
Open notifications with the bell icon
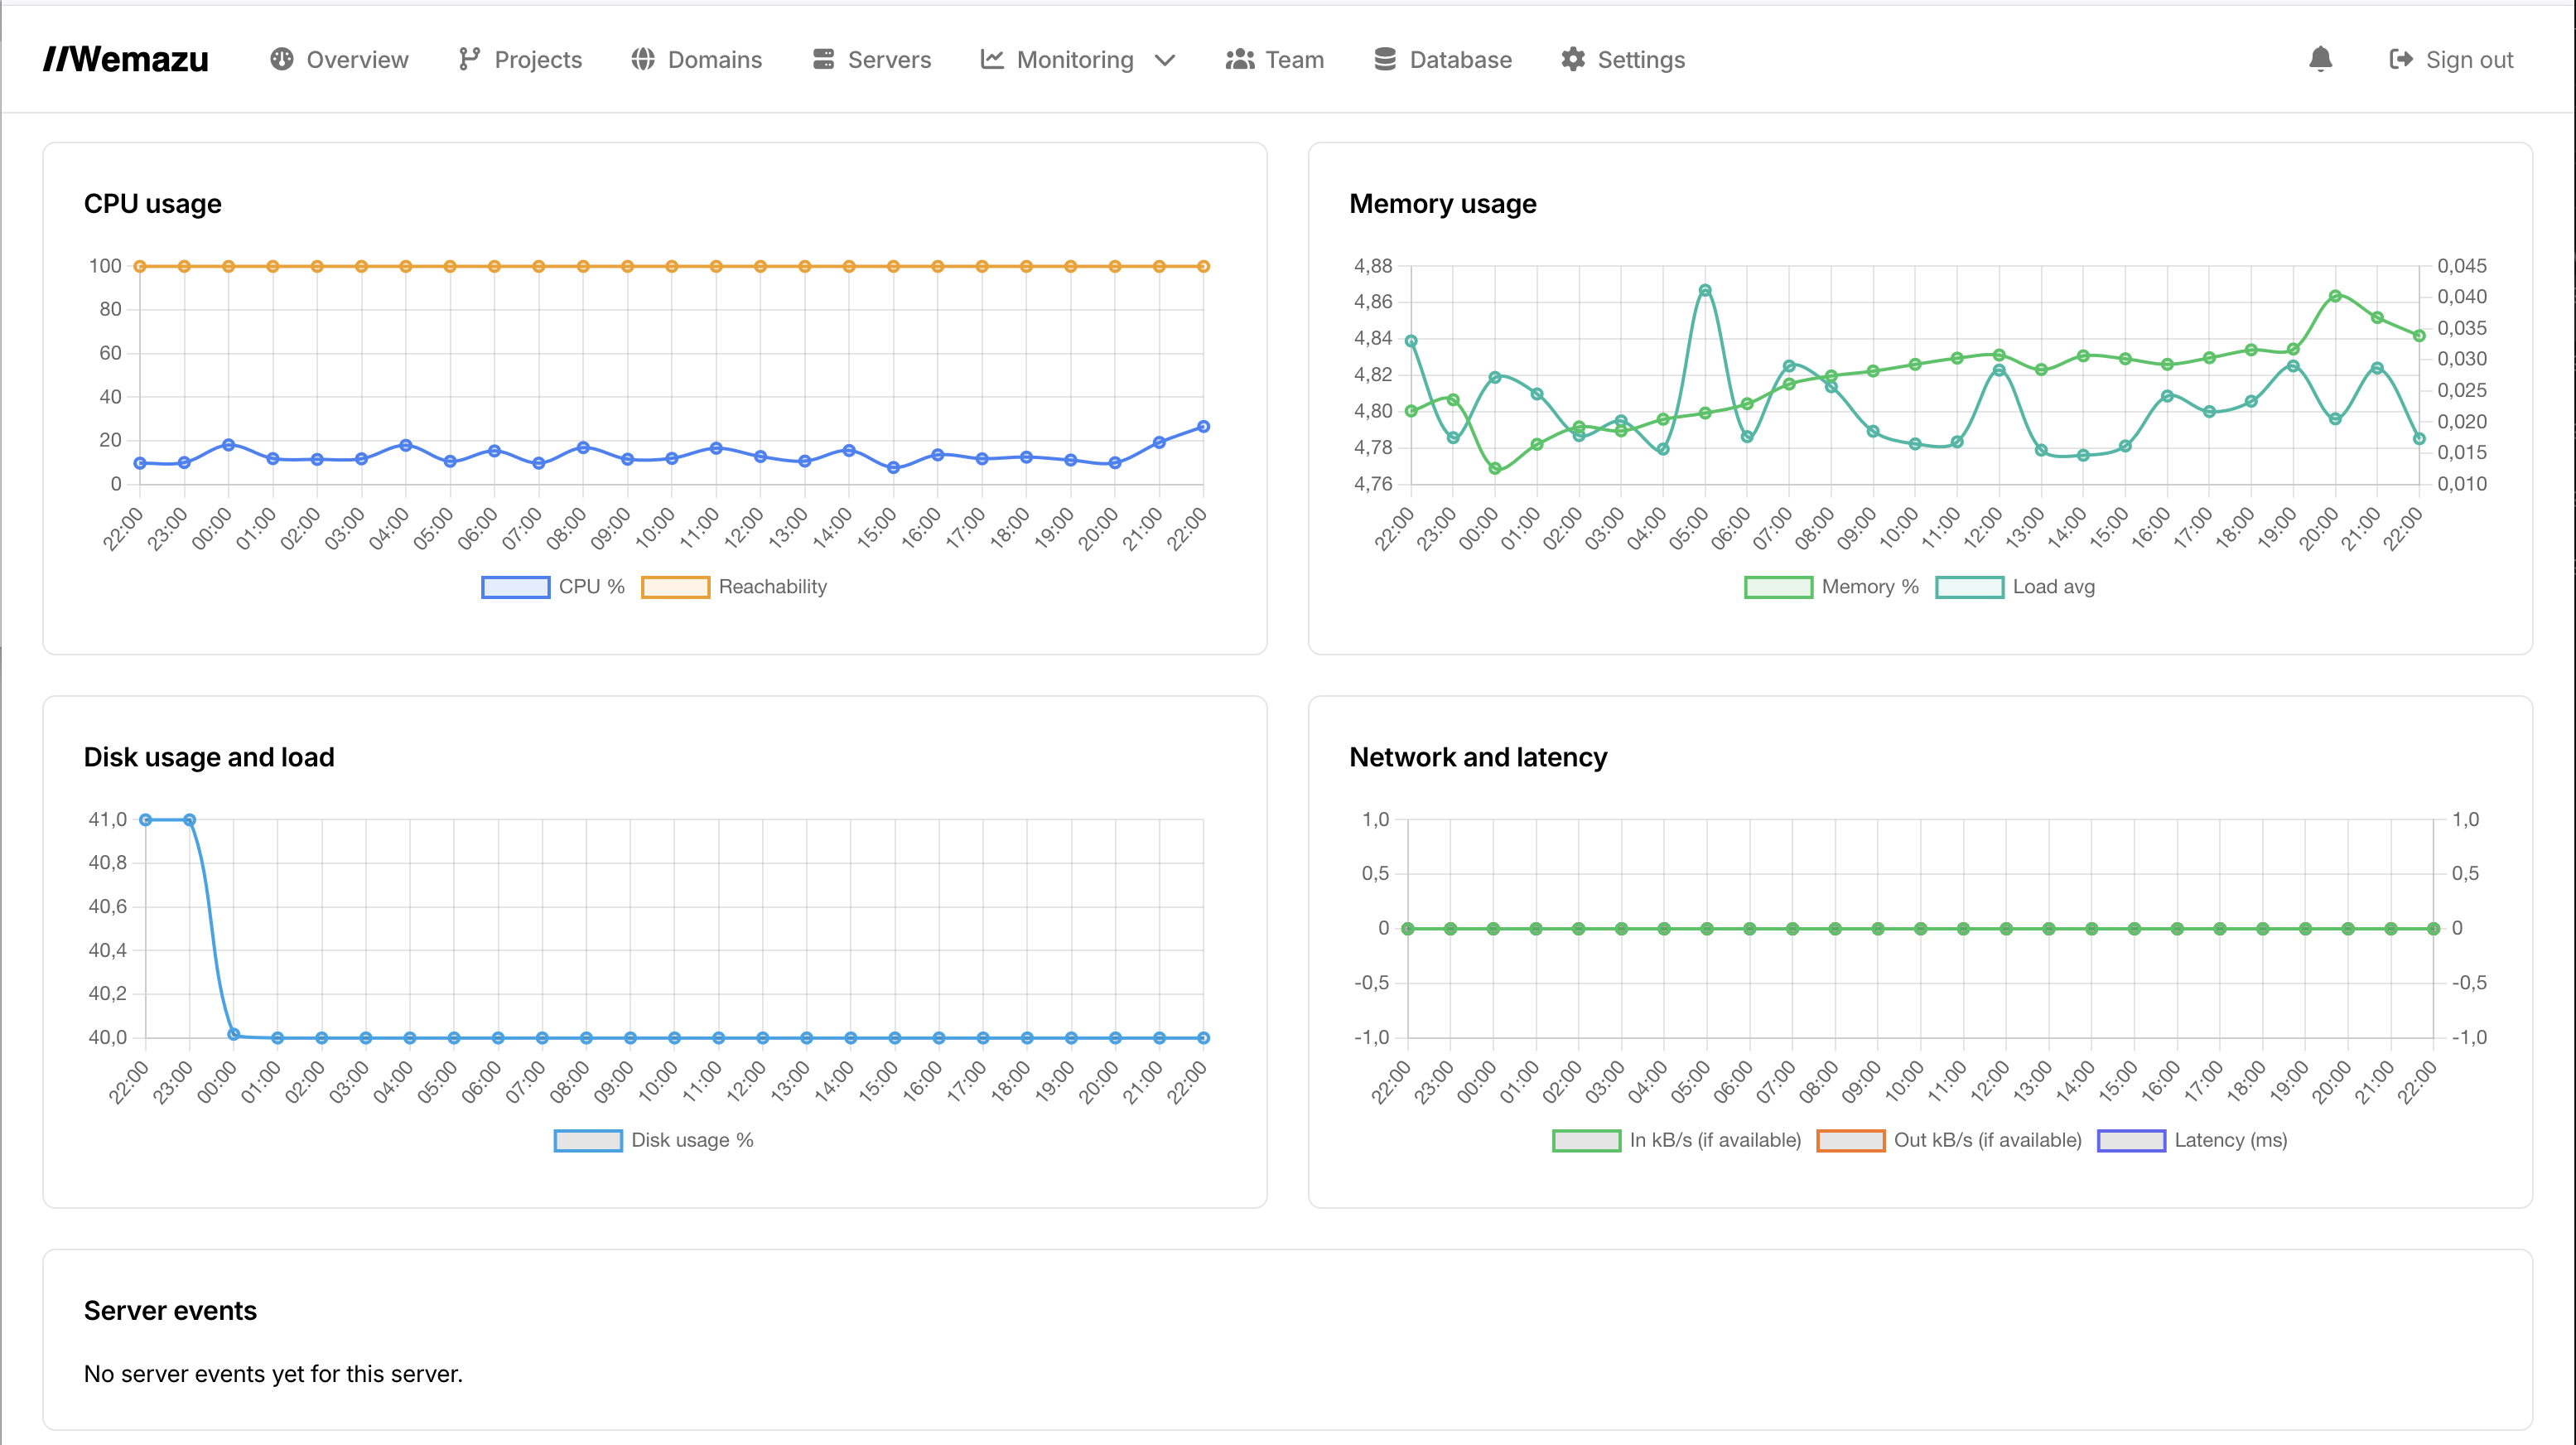coord(2320,59)
